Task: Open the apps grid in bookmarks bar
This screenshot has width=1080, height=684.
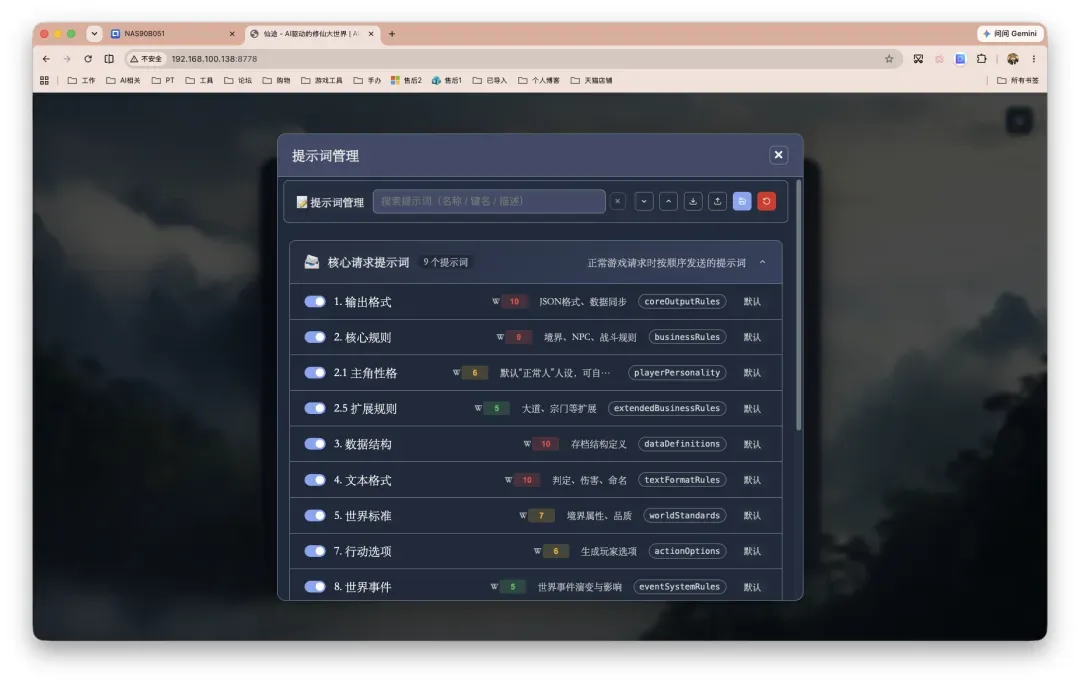Action: tap(44, 81)
